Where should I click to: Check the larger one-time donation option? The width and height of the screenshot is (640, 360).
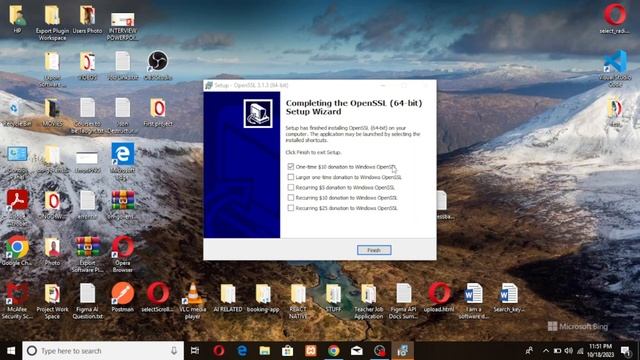click(x=291, y=177)
